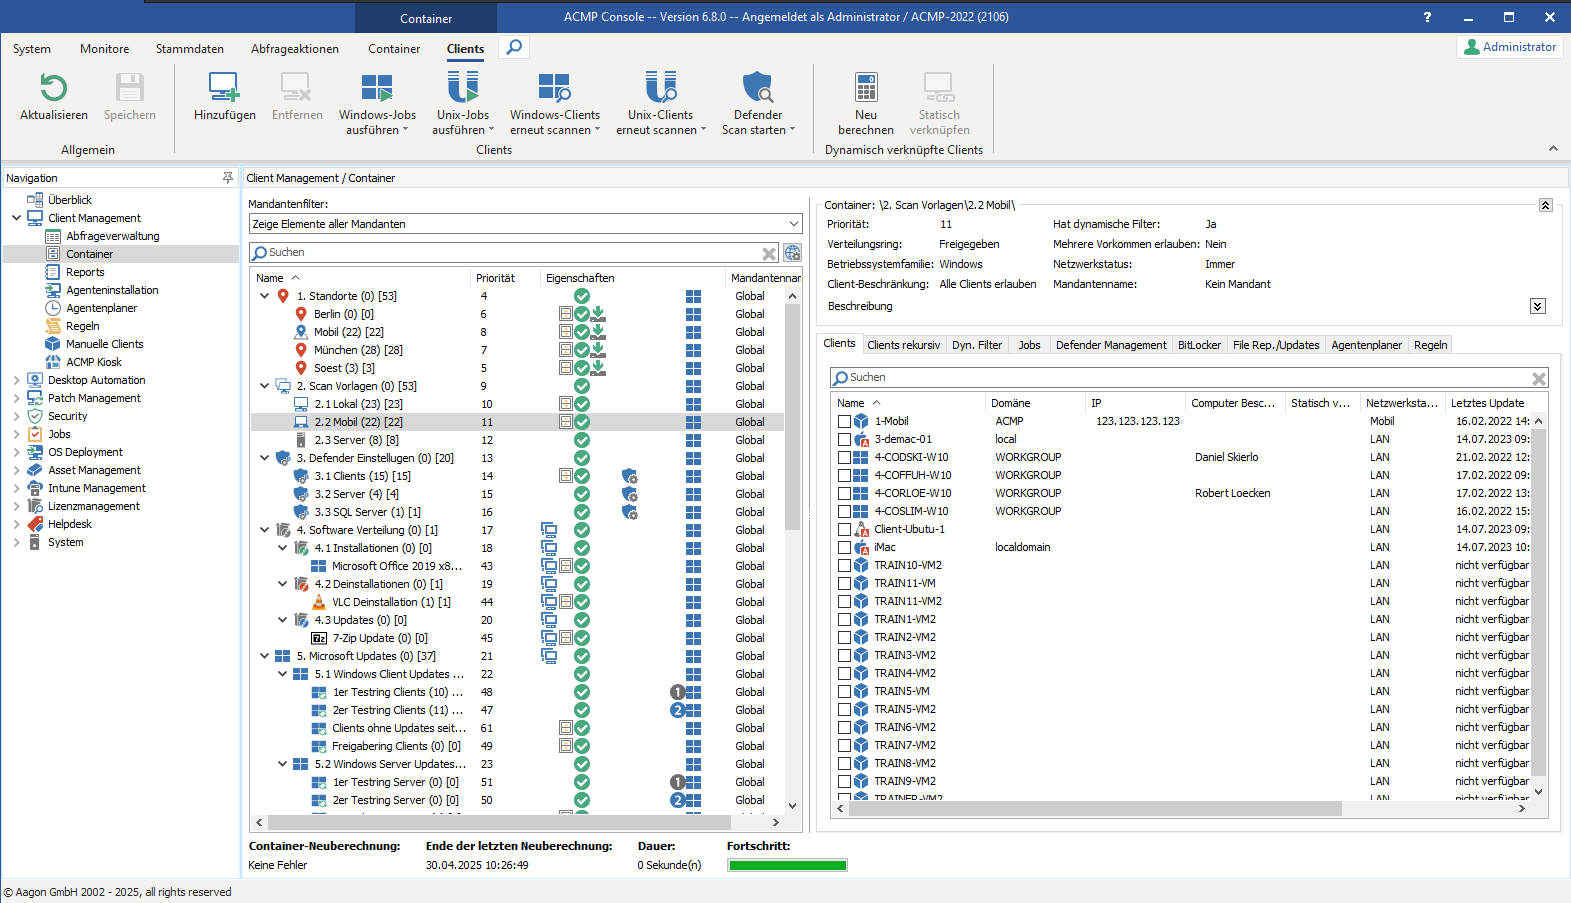The height and width of the screenshot is (903, 1571).
Task: Pin the Navigation panel with pushpin icon
Action: coord(228,178)
